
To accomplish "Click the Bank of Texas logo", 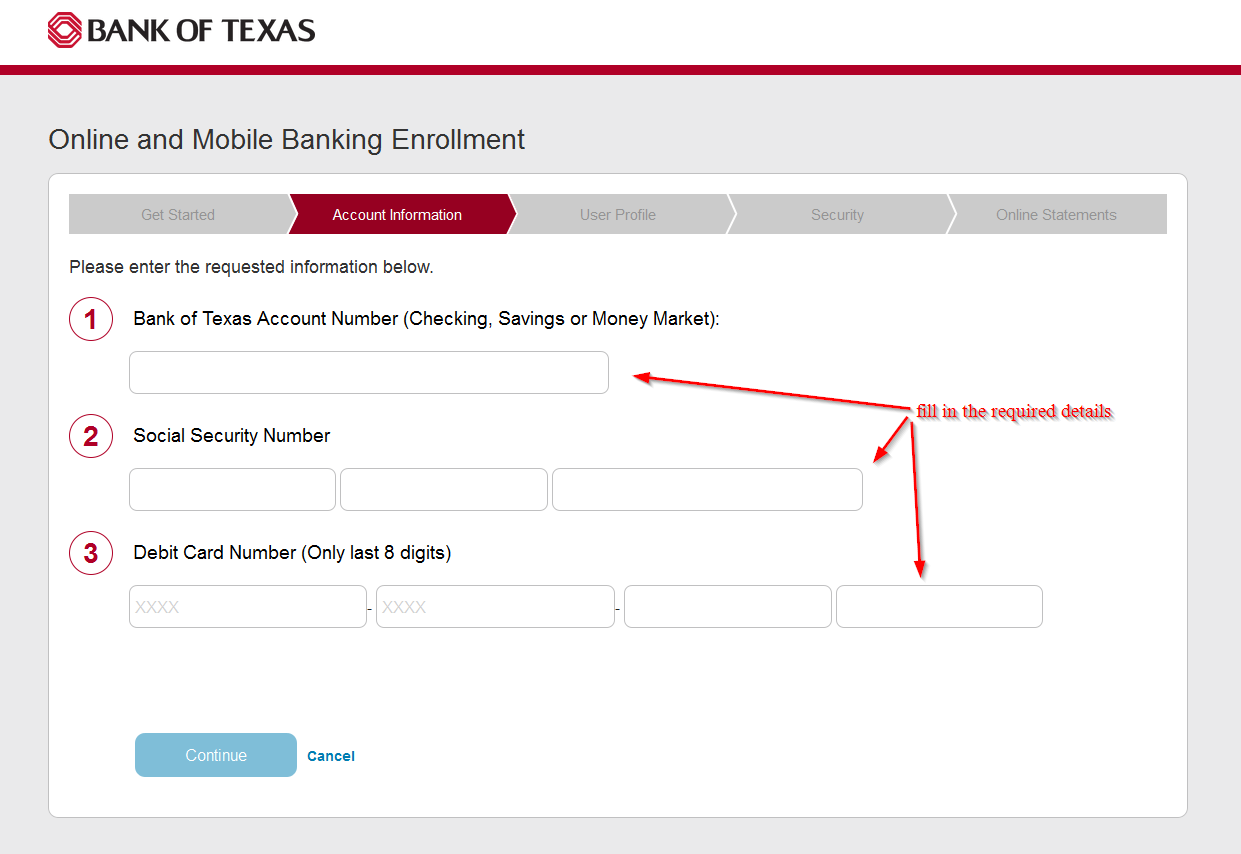I will [181, 30].
